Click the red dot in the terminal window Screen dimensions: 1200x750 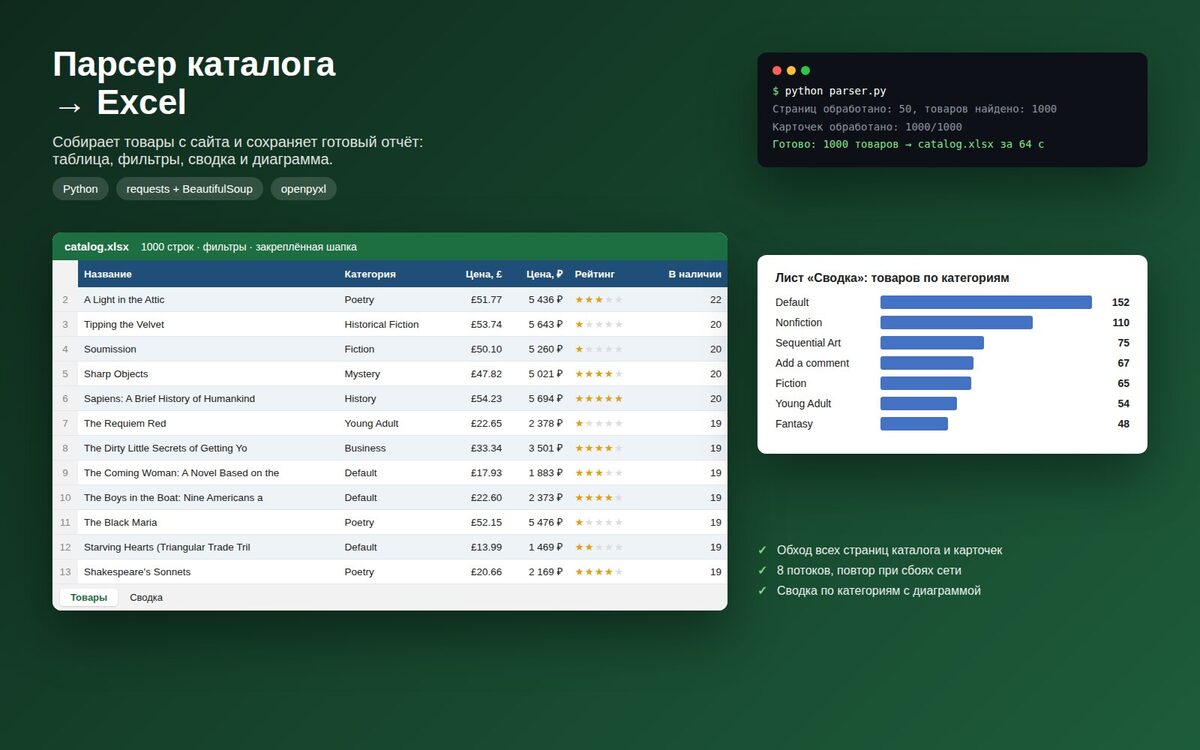777,71
